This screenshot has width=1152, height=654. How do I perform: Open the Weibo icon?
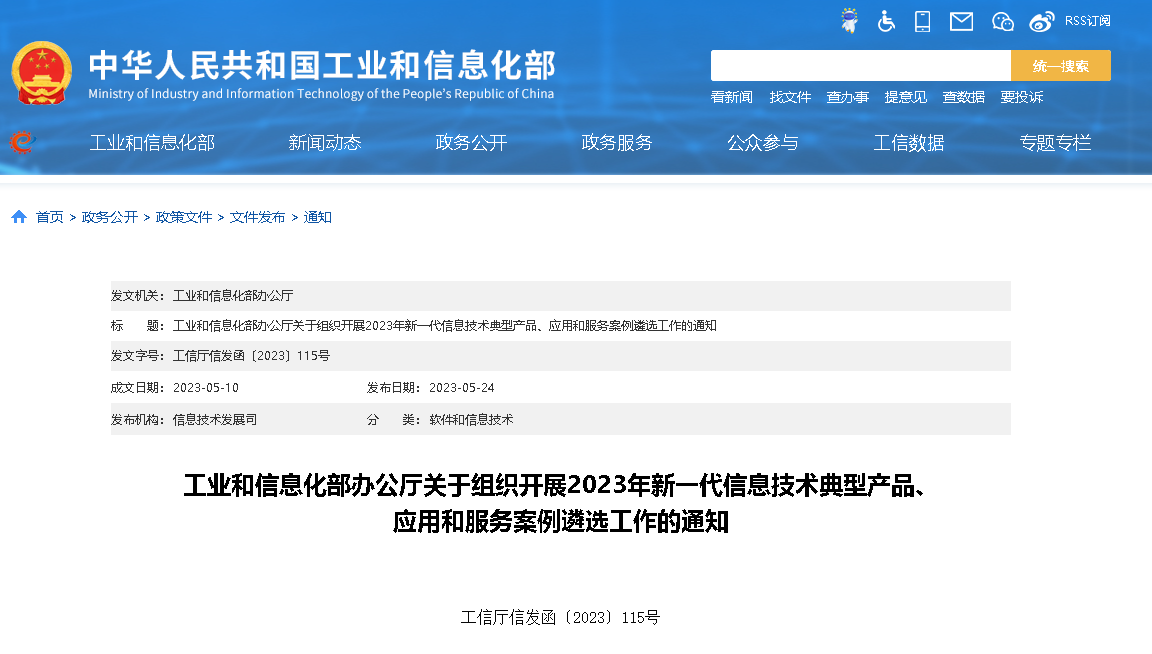click(1041, 21)
